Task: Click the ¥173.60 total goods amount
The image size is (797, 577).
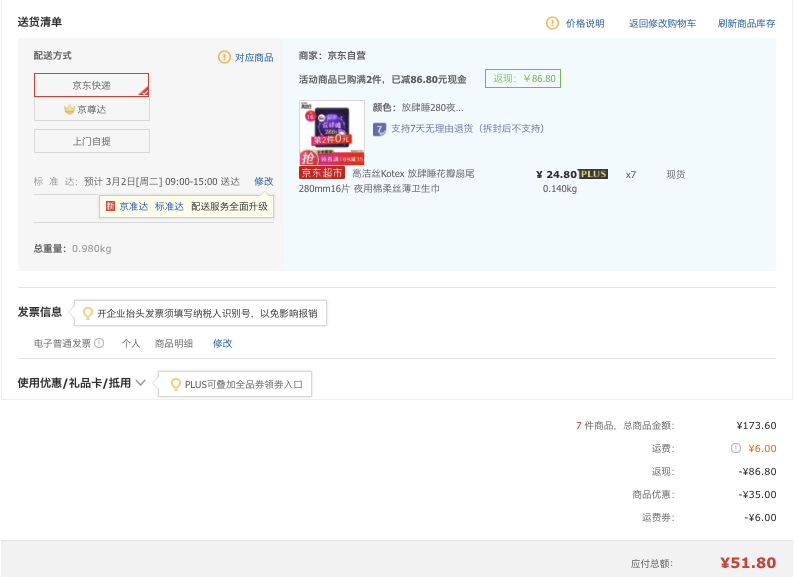Action: [756, 426]
